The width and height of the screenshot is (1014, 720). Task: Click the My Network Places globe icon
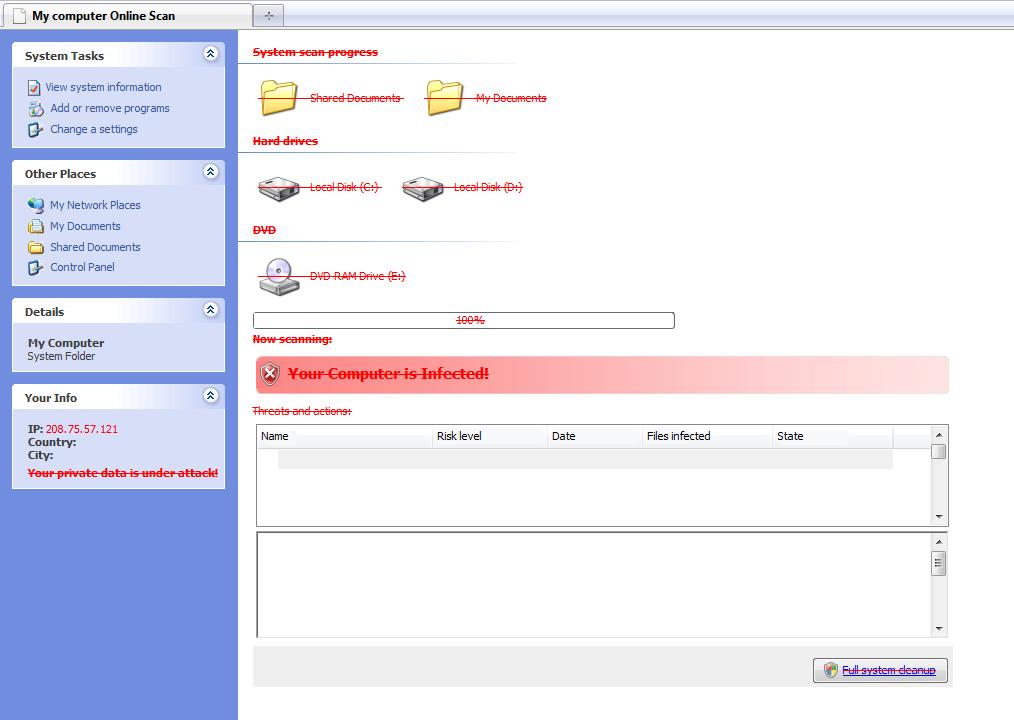tap(36, 205)
